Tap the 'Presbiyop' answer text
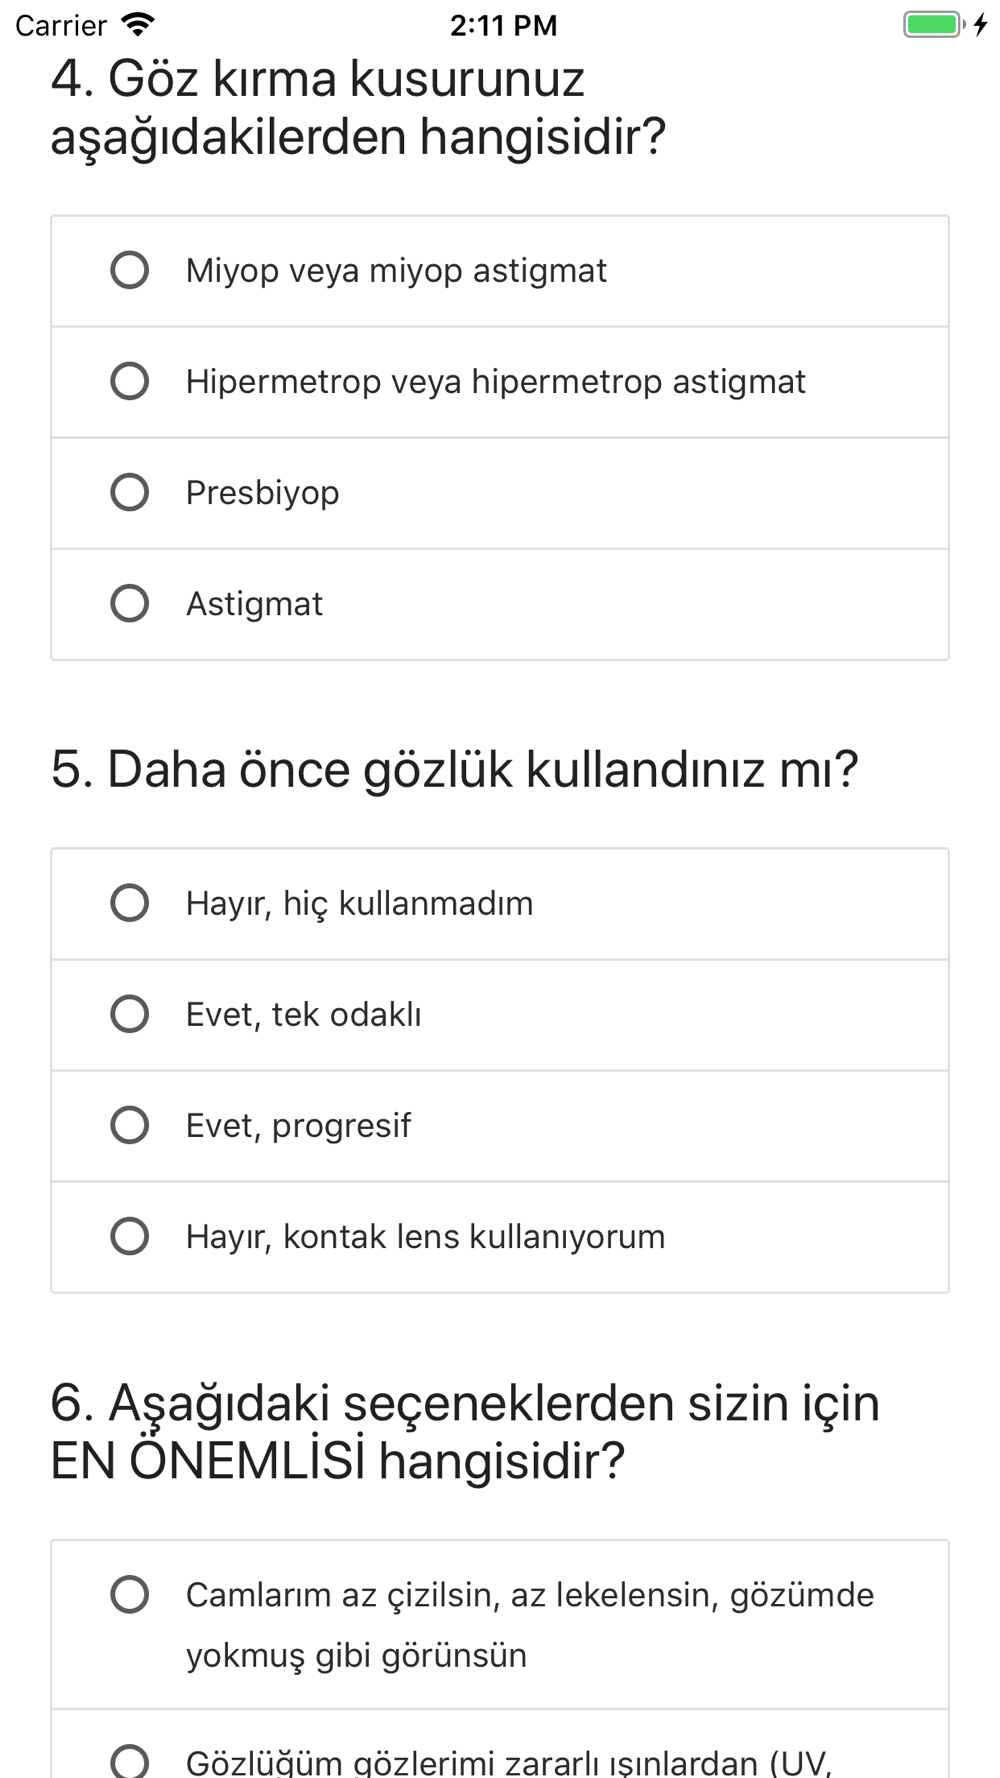The width and height of the screenshot is (1000, 1778). tap(262, 493)
